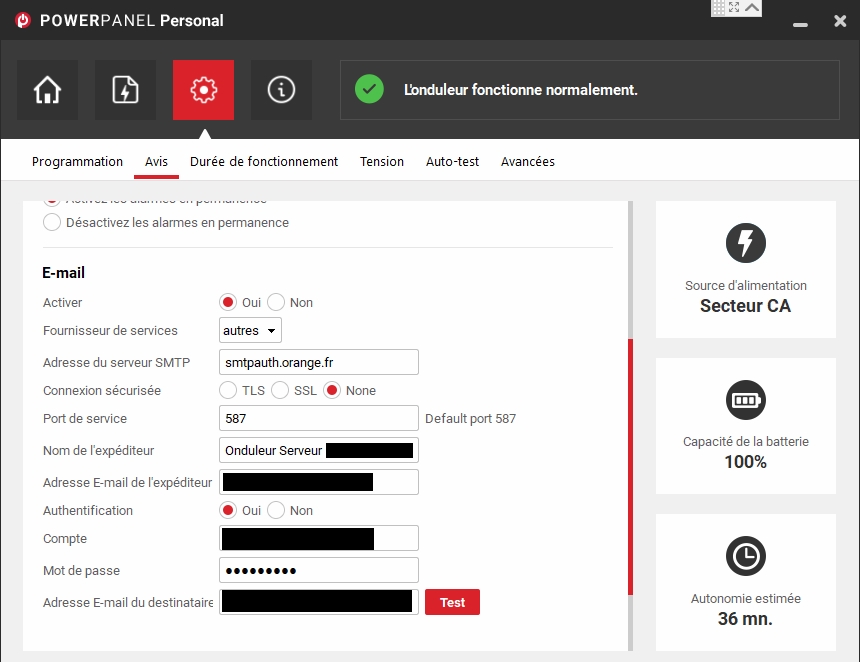Click the Connexion sécurisée label
Screen dimensions: 860x662
102,391
